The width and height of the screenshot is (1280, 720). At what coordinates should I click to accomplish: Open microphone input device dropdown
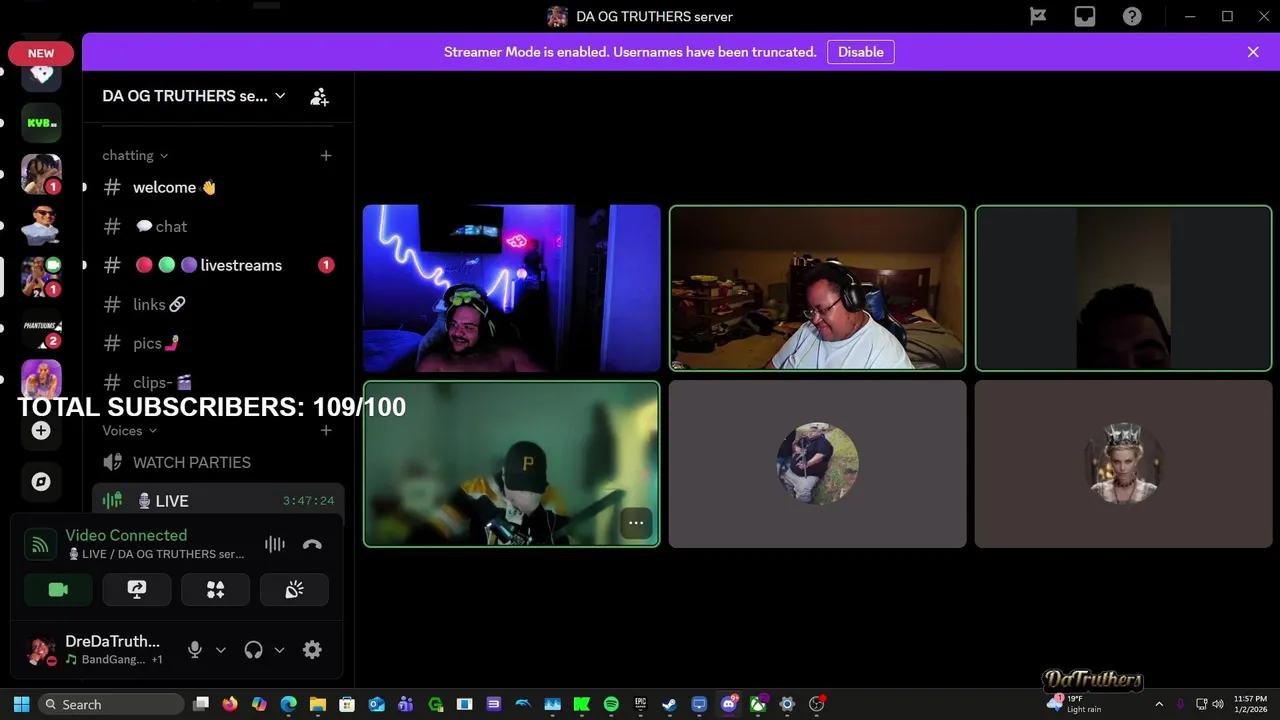pyautogui.click(x=221, y=650)
